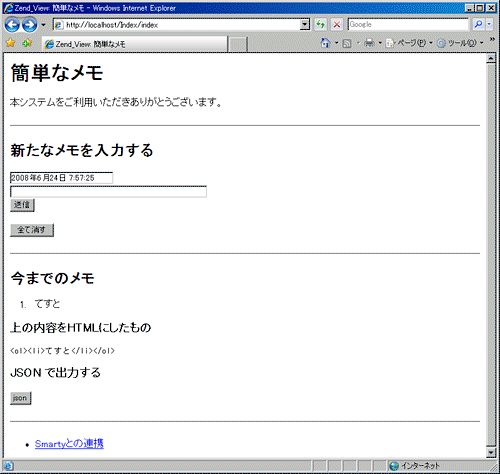Open the ページ(P) menu
Image resolution: width=500 pixels, height=474 pixels.
(x=409, y=43)
